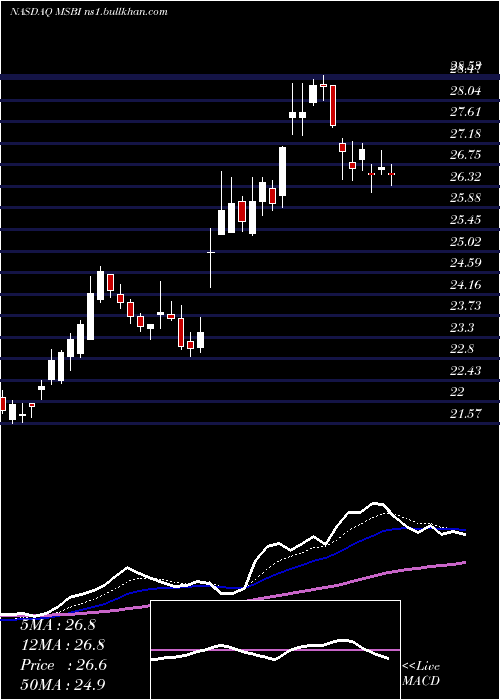Click the <<Live MACD label

(421, 673)
